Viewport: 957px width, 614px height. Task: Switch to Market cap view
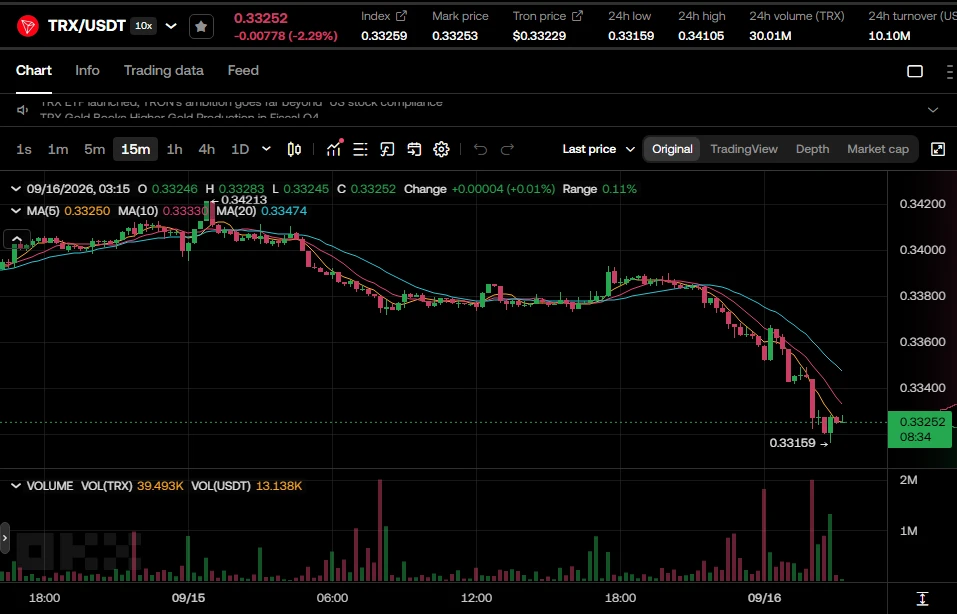[878, 149]
